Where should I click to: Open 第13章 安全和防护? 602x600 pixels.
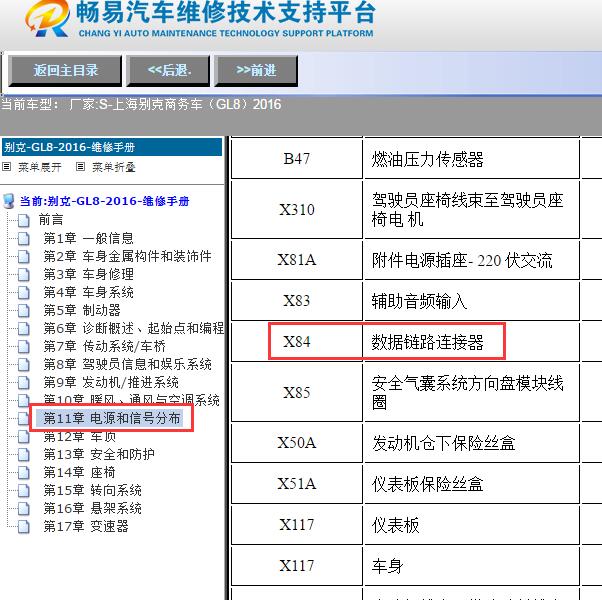(x=99, y=455)
